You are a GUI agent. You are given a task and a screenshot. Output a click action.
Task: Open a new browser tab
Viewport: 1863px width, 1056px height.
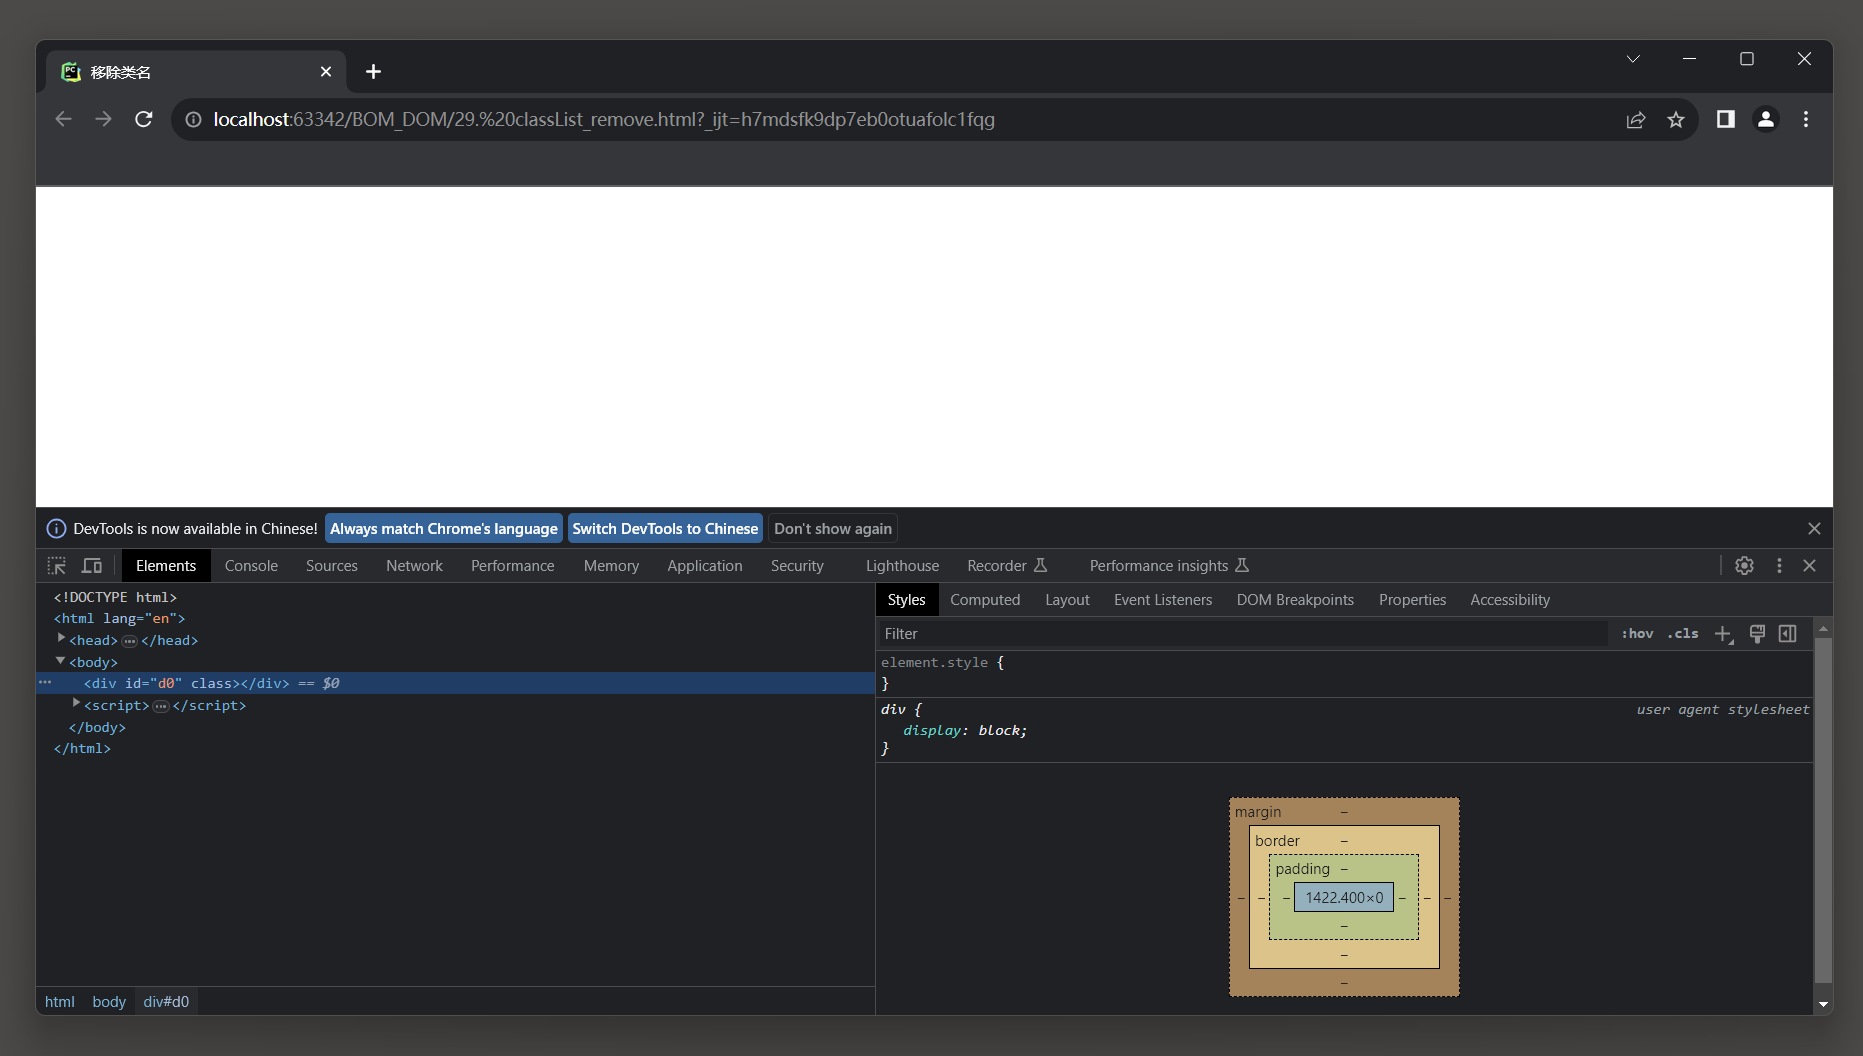[373, 71]
